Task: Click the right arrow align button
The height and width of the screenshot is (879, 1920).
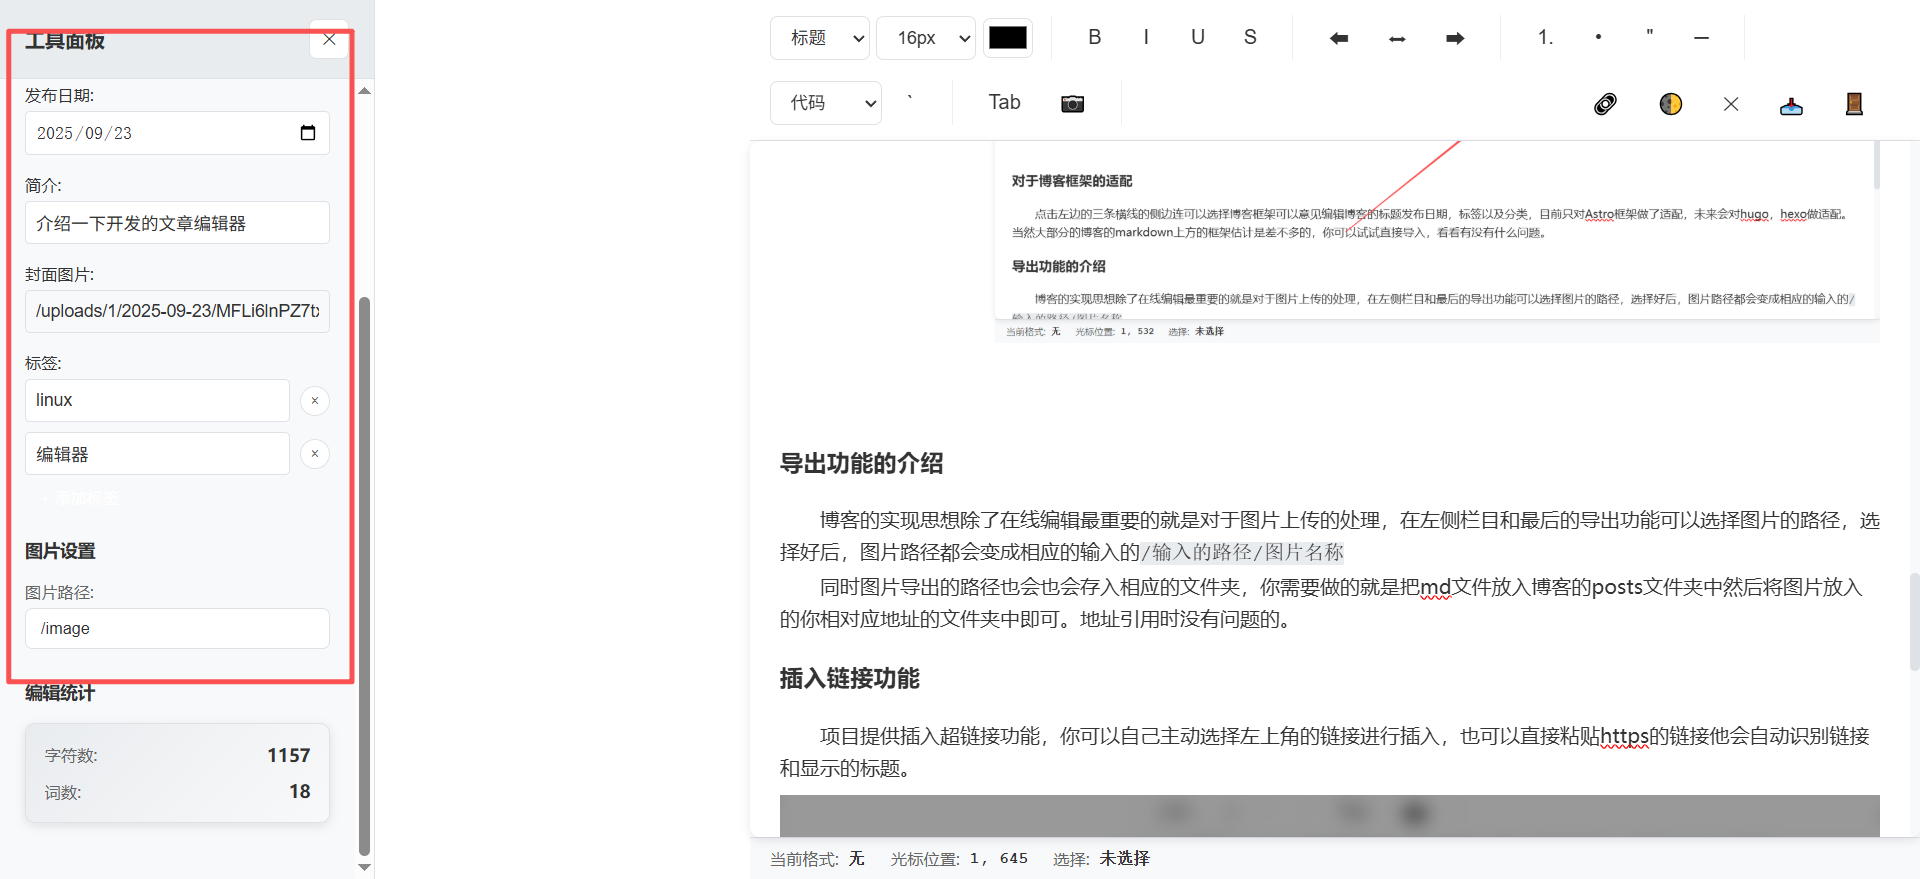Action: (1455, 38)
